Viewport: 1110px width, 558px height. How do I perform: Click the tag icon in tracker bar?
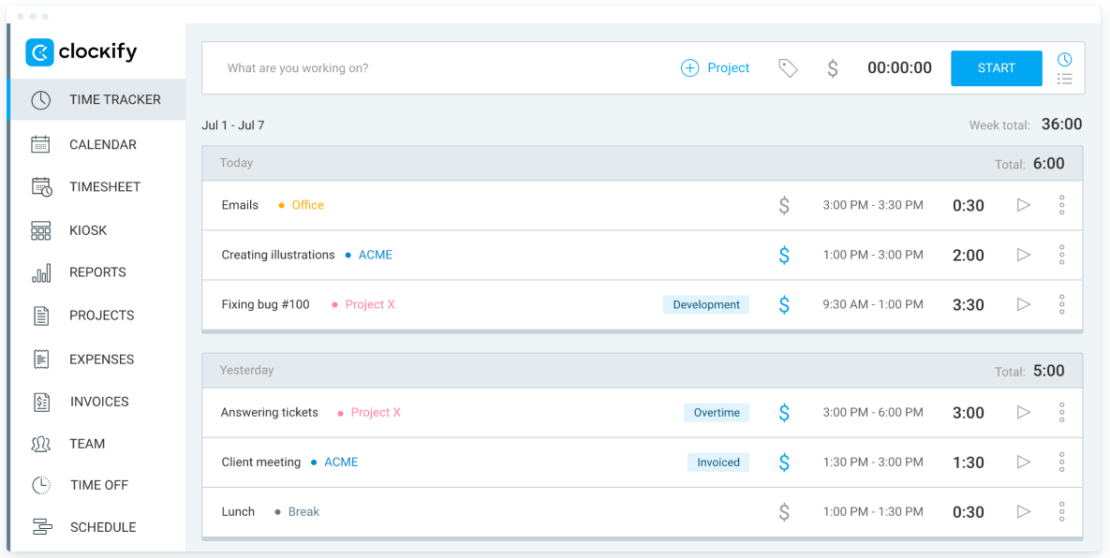(788, 68)
